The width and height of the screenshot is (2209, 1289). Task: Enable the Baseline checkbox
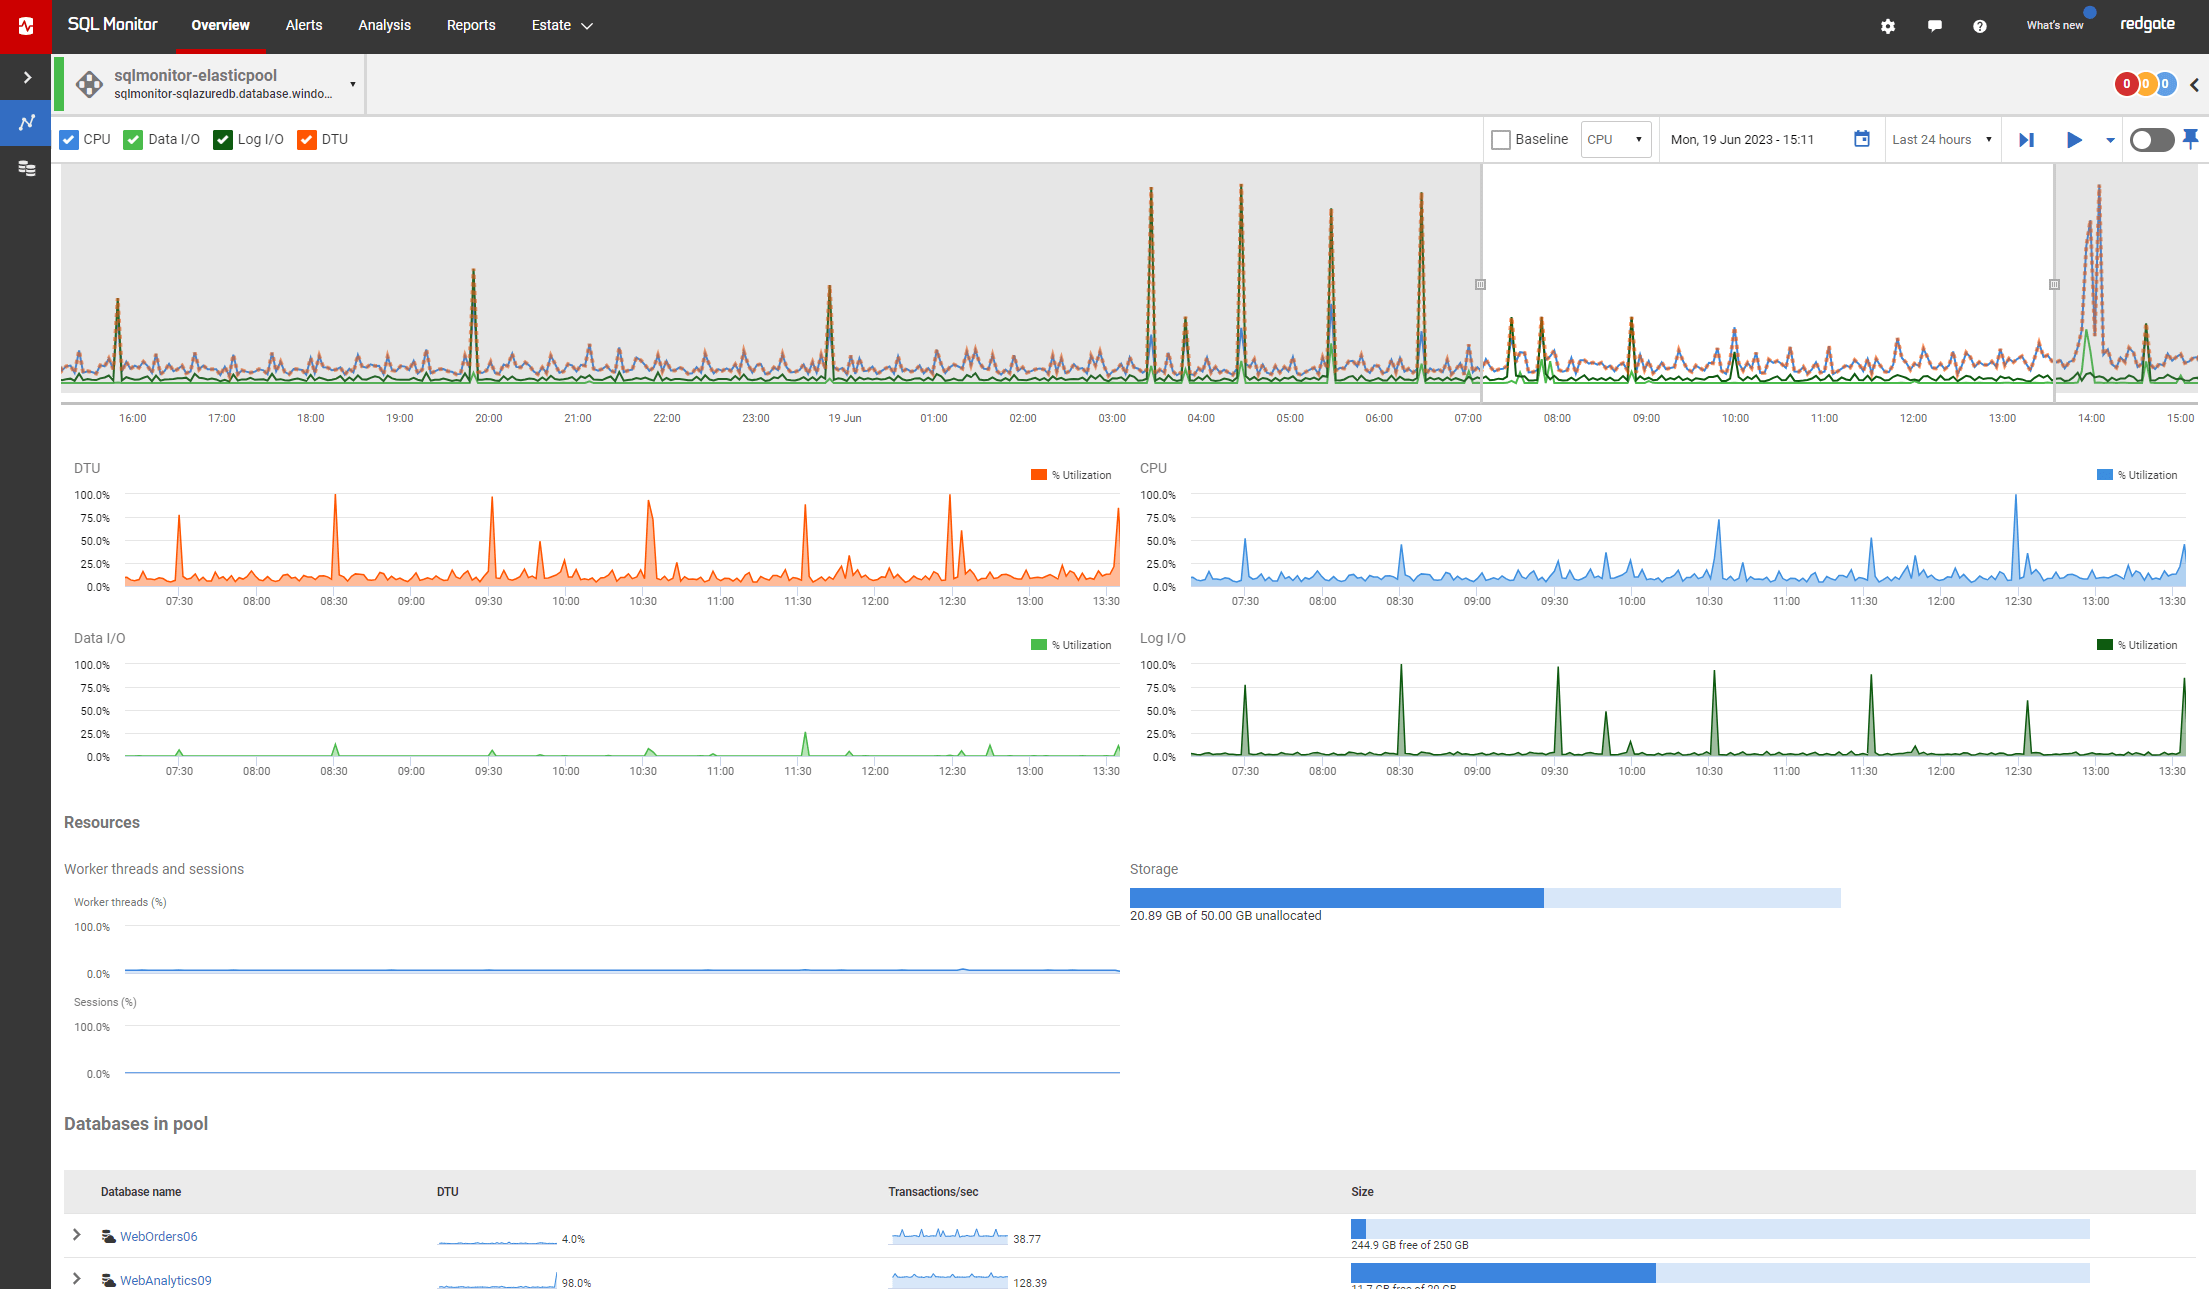click(1500, 140)
